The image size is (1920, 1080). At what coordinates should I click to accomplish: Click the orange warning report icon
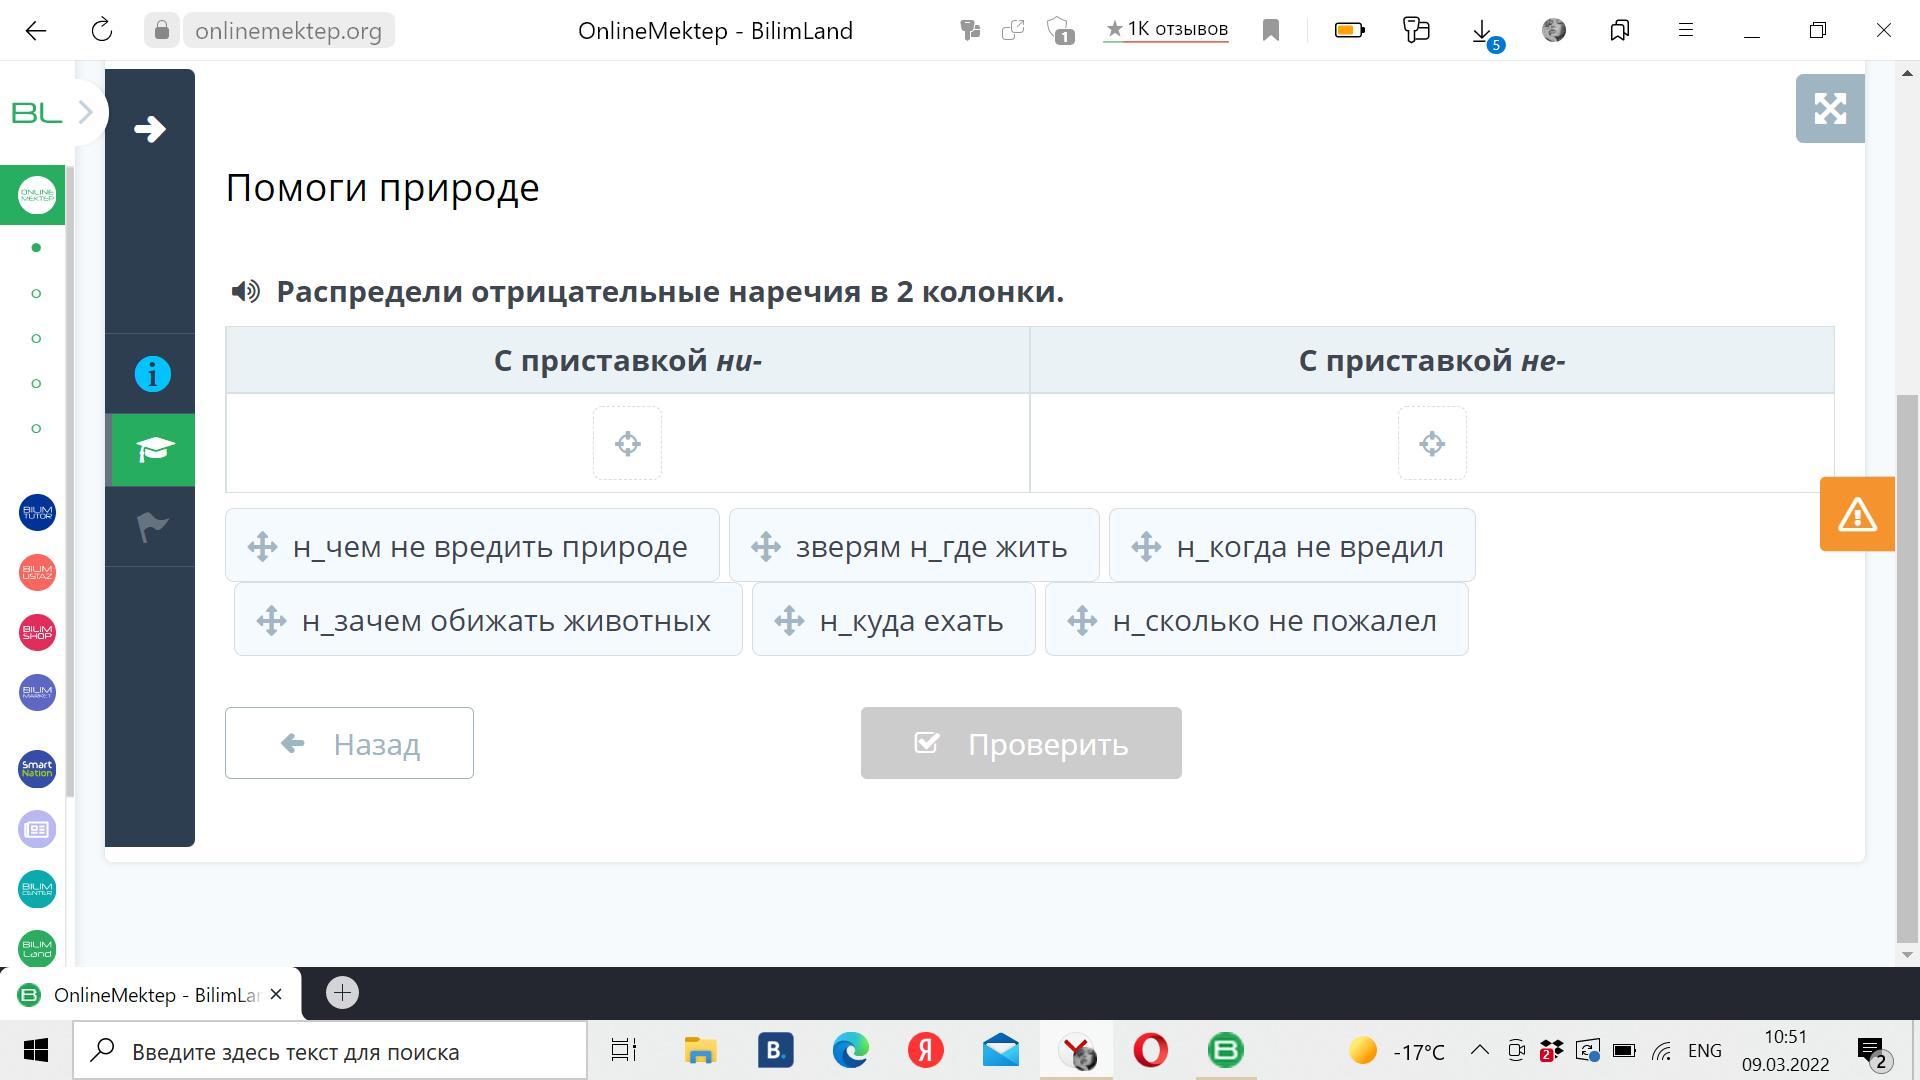1857,514
